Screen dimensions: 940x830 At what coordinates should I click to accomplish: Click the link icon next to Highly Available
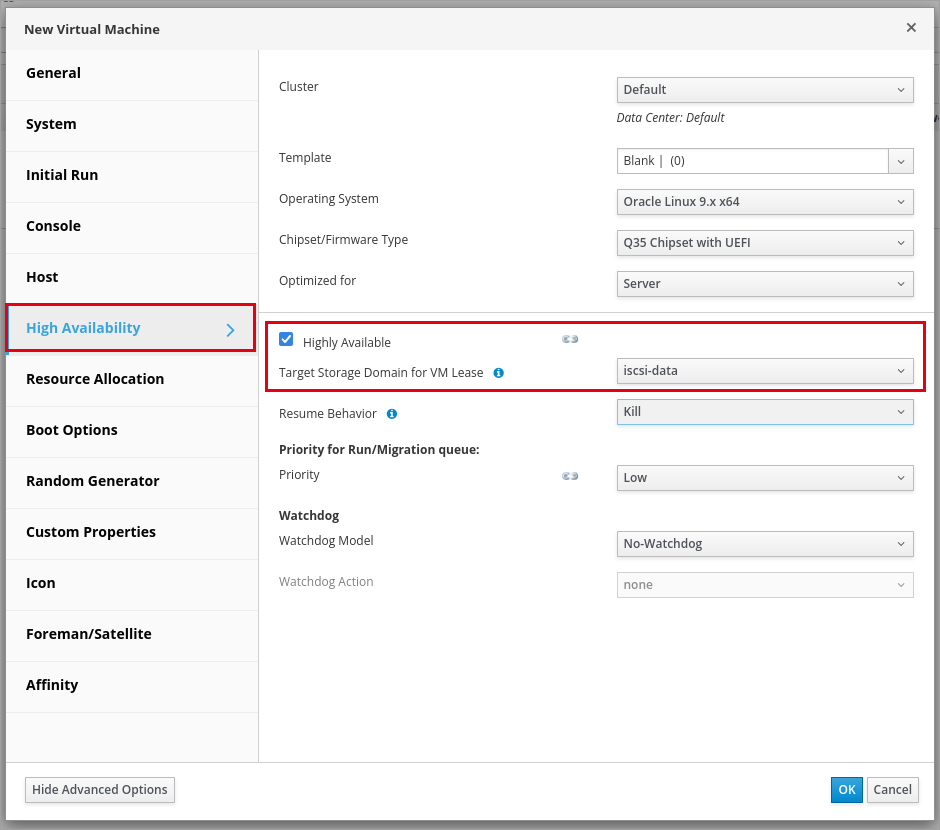pos(570,339)
